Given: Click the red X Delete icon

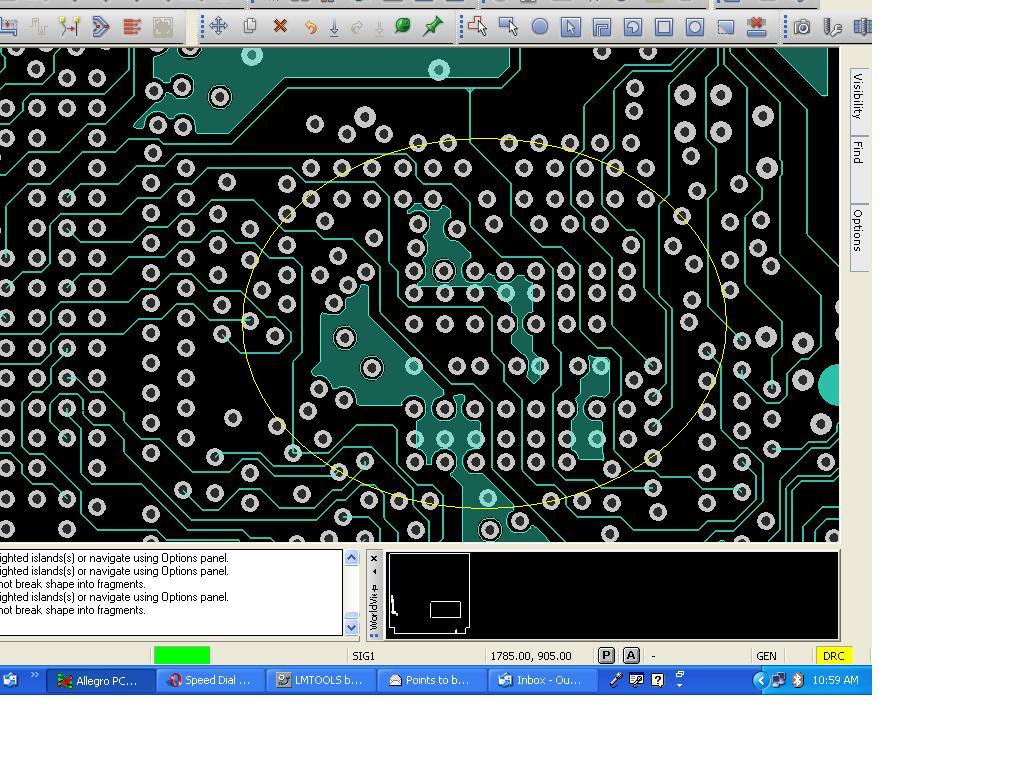Looking at the screenshot, I should click(x=280, y=26).
